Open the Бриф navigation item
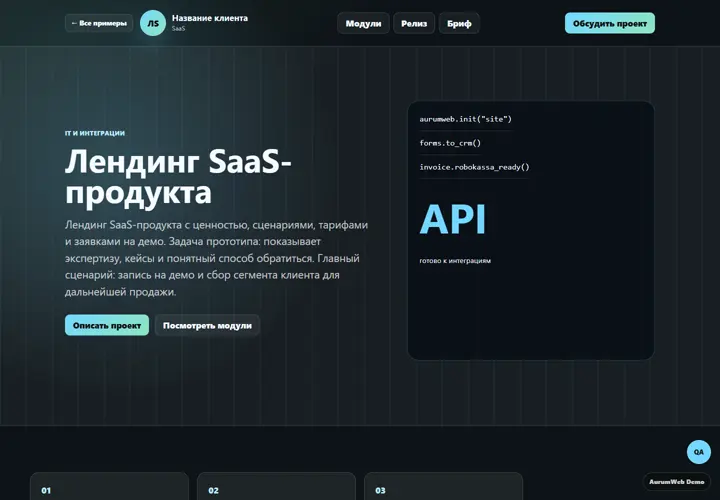 coord(459,23)
